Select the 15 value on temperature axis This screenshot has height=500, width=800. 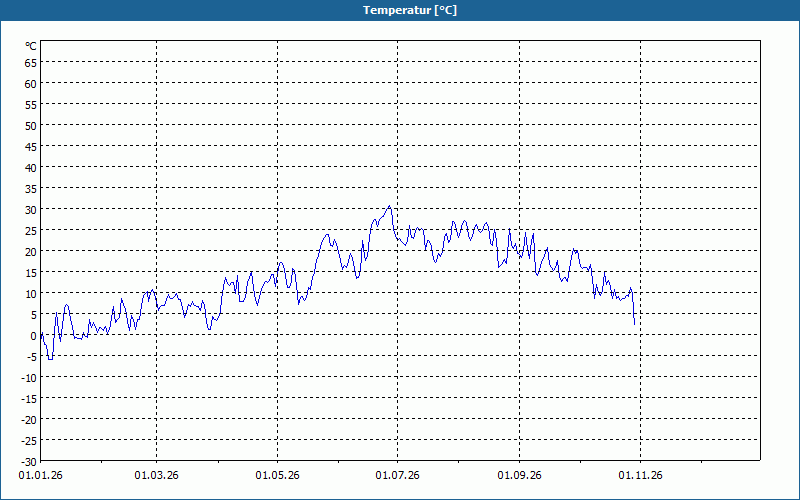tap(31, 273)
